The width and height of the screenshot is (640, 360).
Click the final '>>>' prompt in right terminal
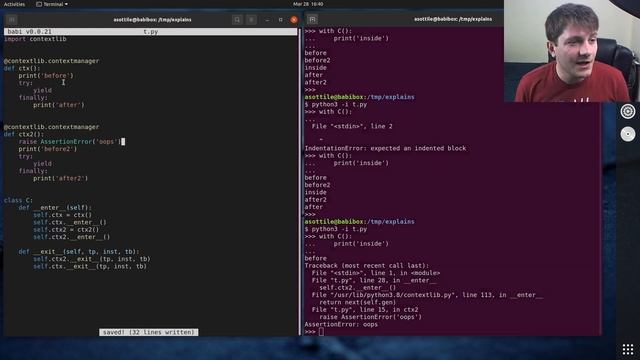click(x=310, y=332)
